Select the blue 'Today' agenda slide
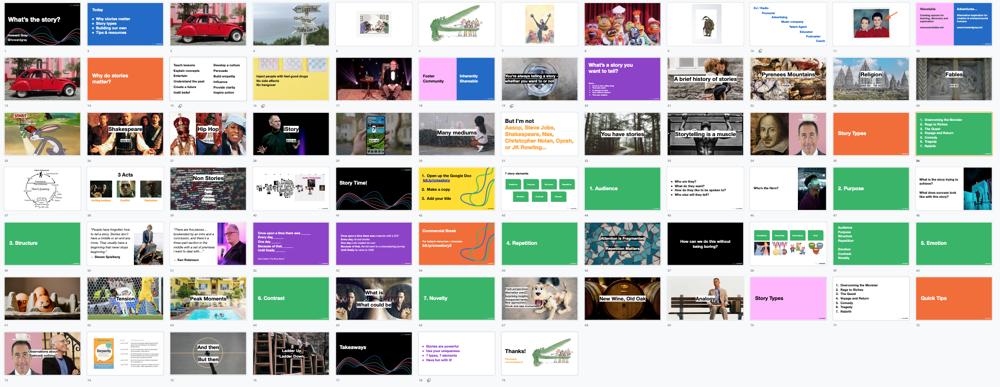 pos(125,24)
